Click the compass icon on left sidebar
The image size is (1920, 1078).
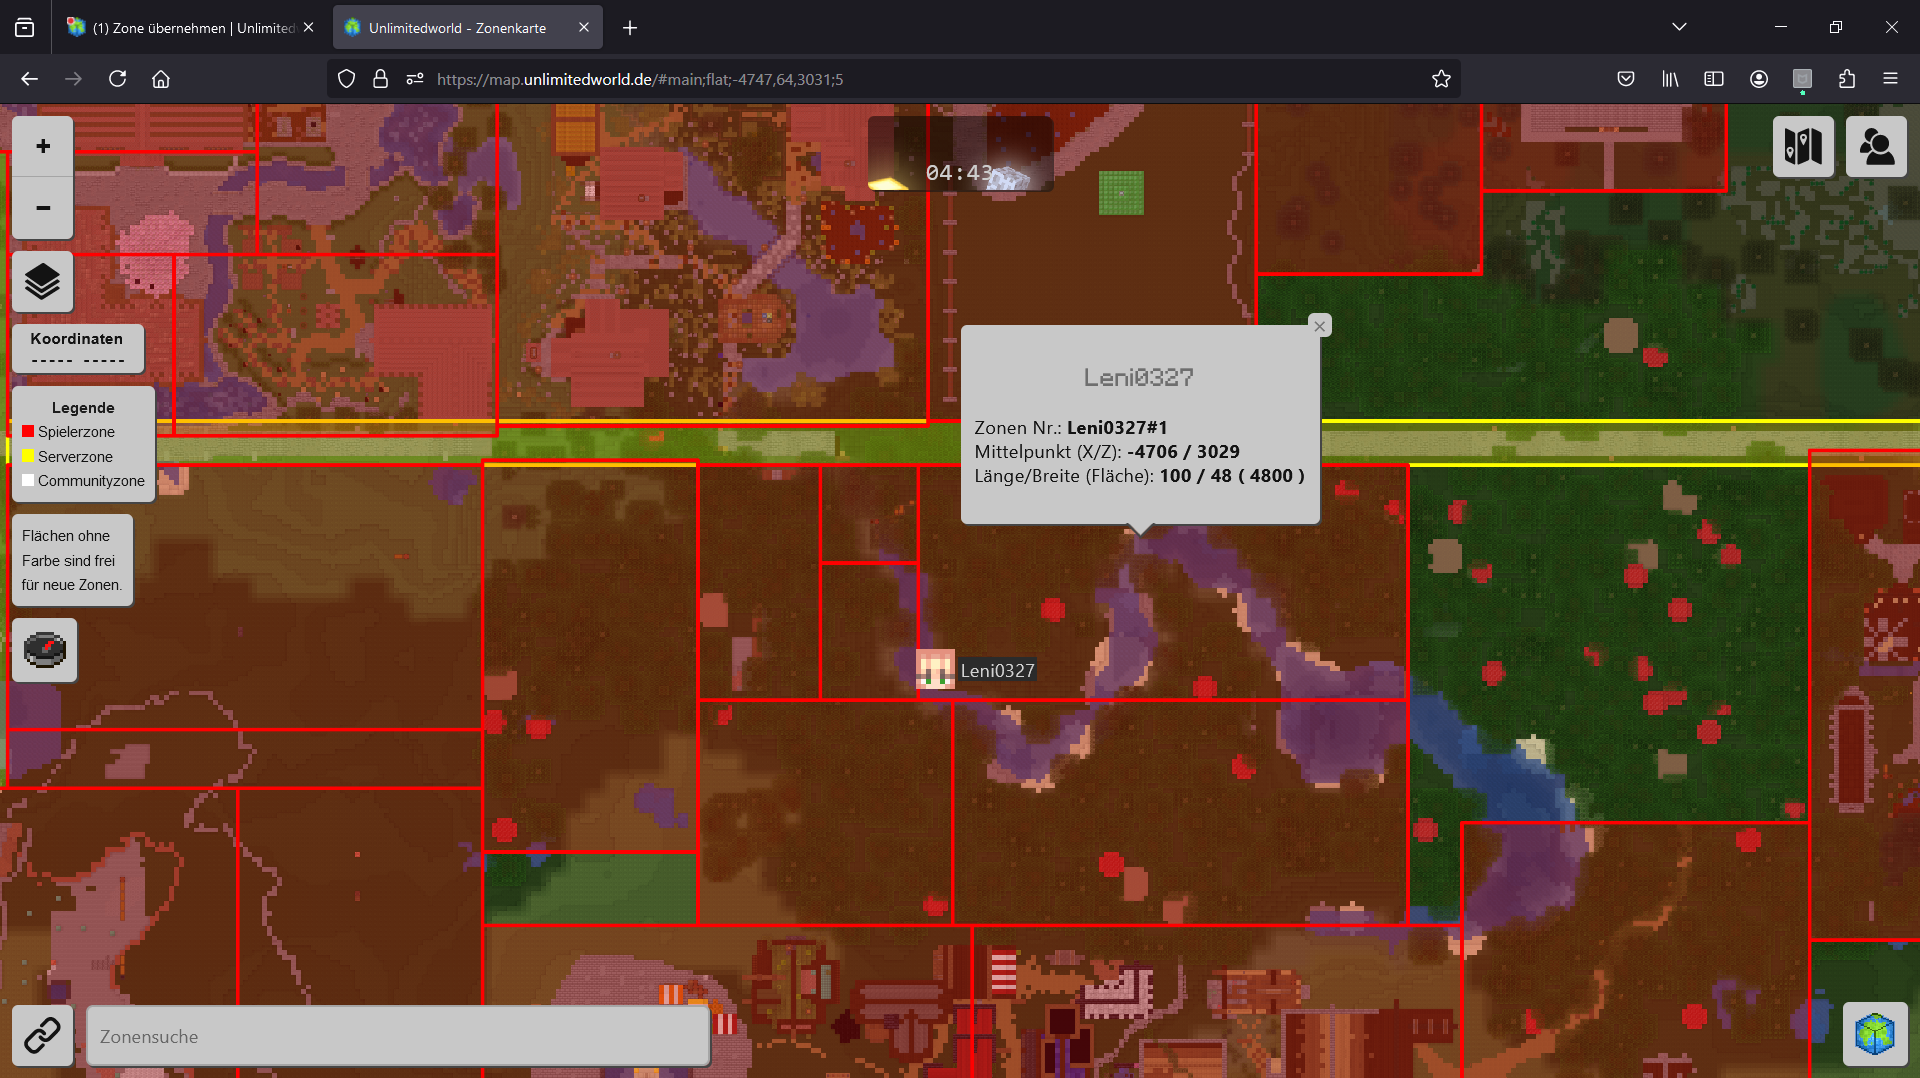(45, 650)
